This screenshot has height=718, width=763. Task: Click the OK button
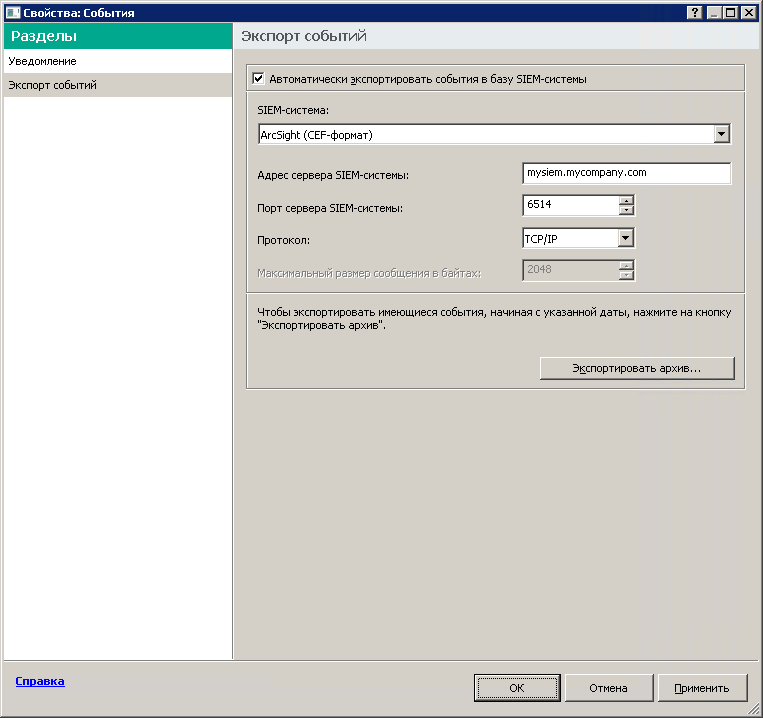coord(516,688)
